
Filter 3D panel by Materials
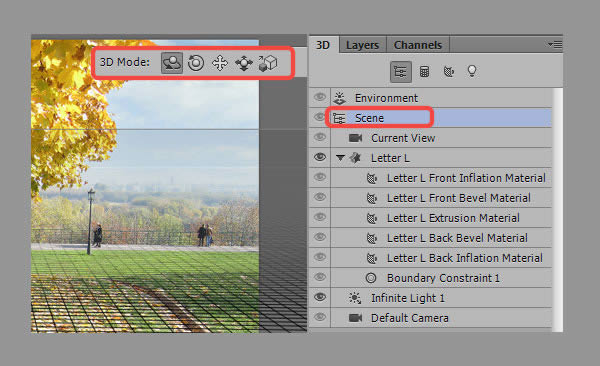point(448,71)
